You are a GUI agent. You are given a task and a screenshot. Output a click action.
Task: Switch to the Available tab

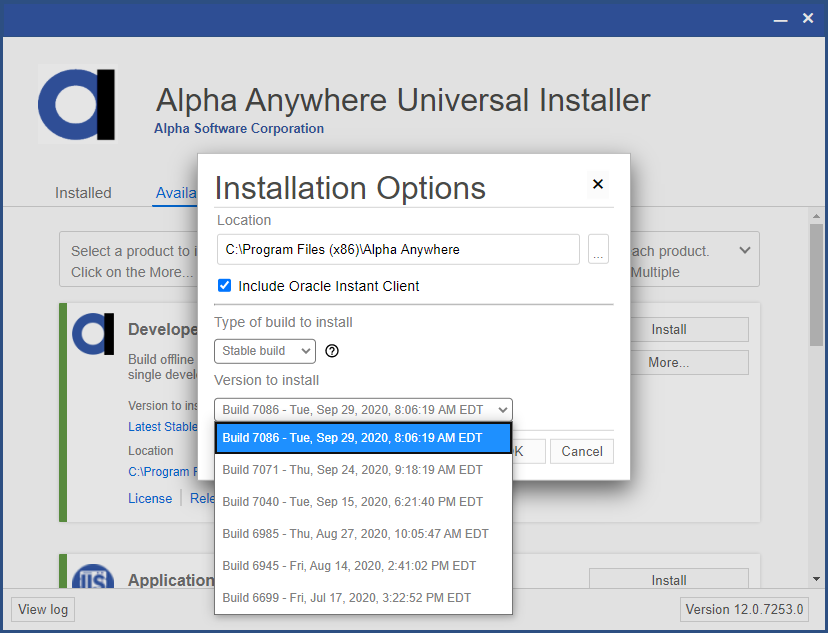click(175, 193)
